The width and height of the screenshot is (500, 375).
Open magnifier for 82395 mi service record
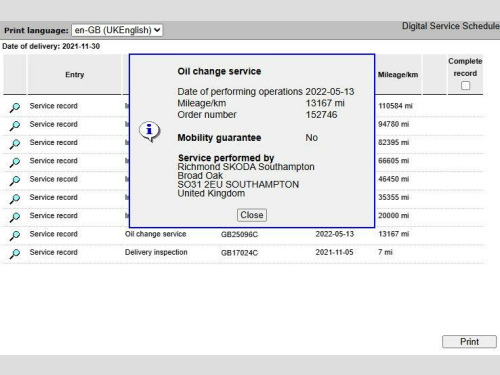pos(15,144)
